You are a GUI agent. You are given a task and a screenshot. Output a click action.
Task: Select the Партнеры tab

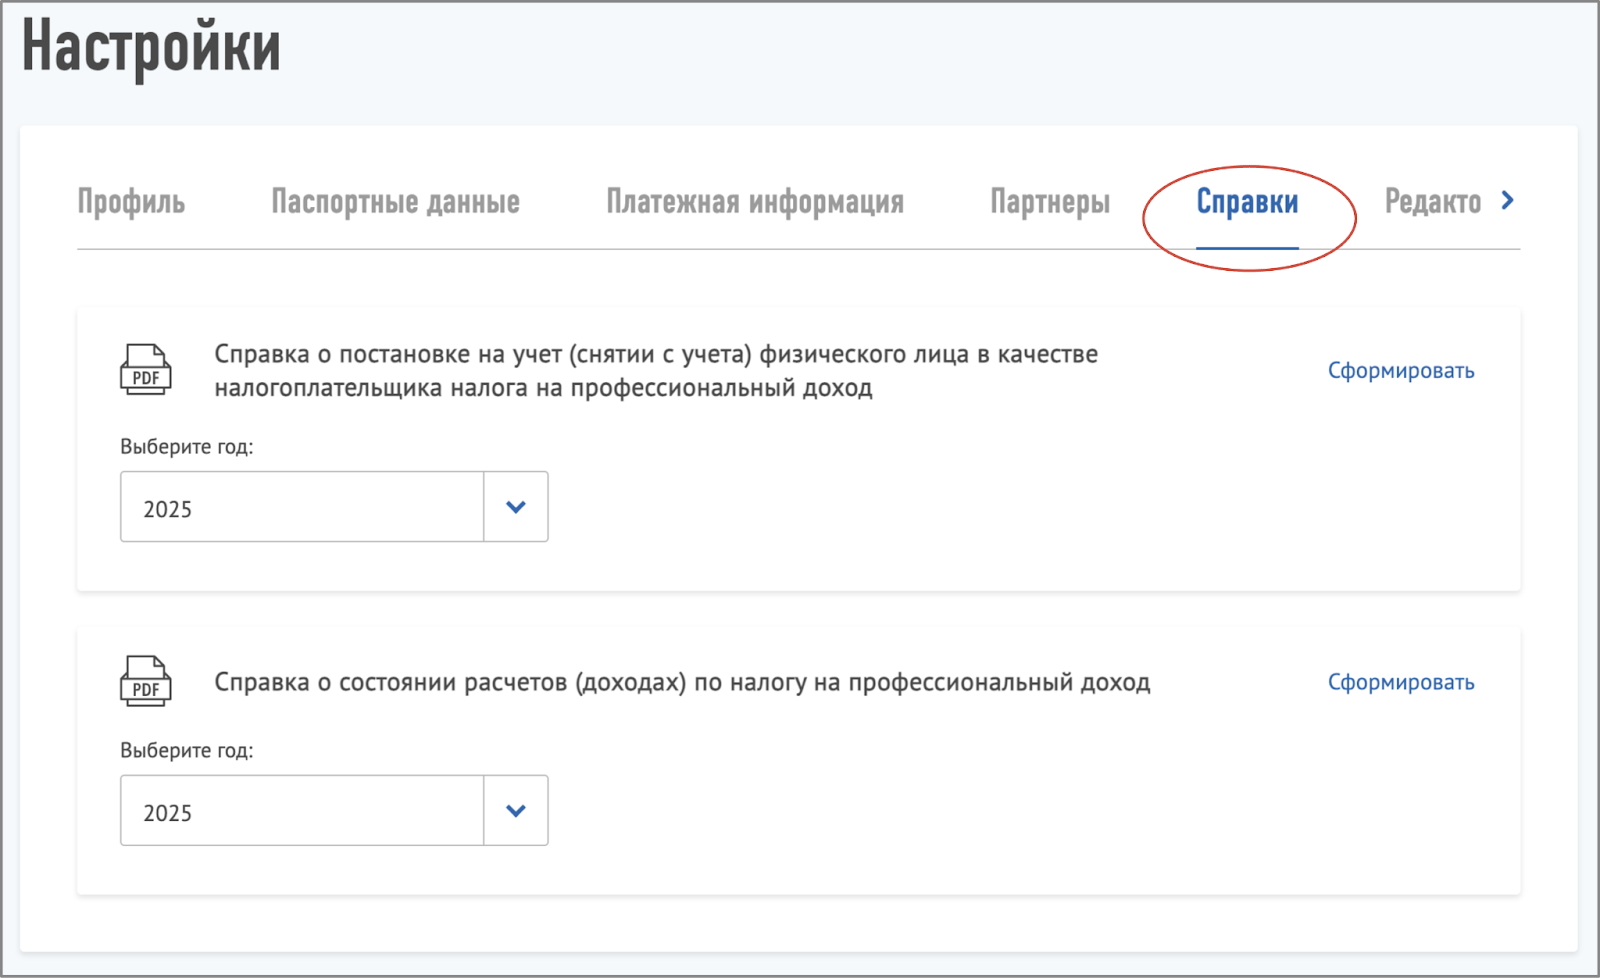tap(1050, 202)
